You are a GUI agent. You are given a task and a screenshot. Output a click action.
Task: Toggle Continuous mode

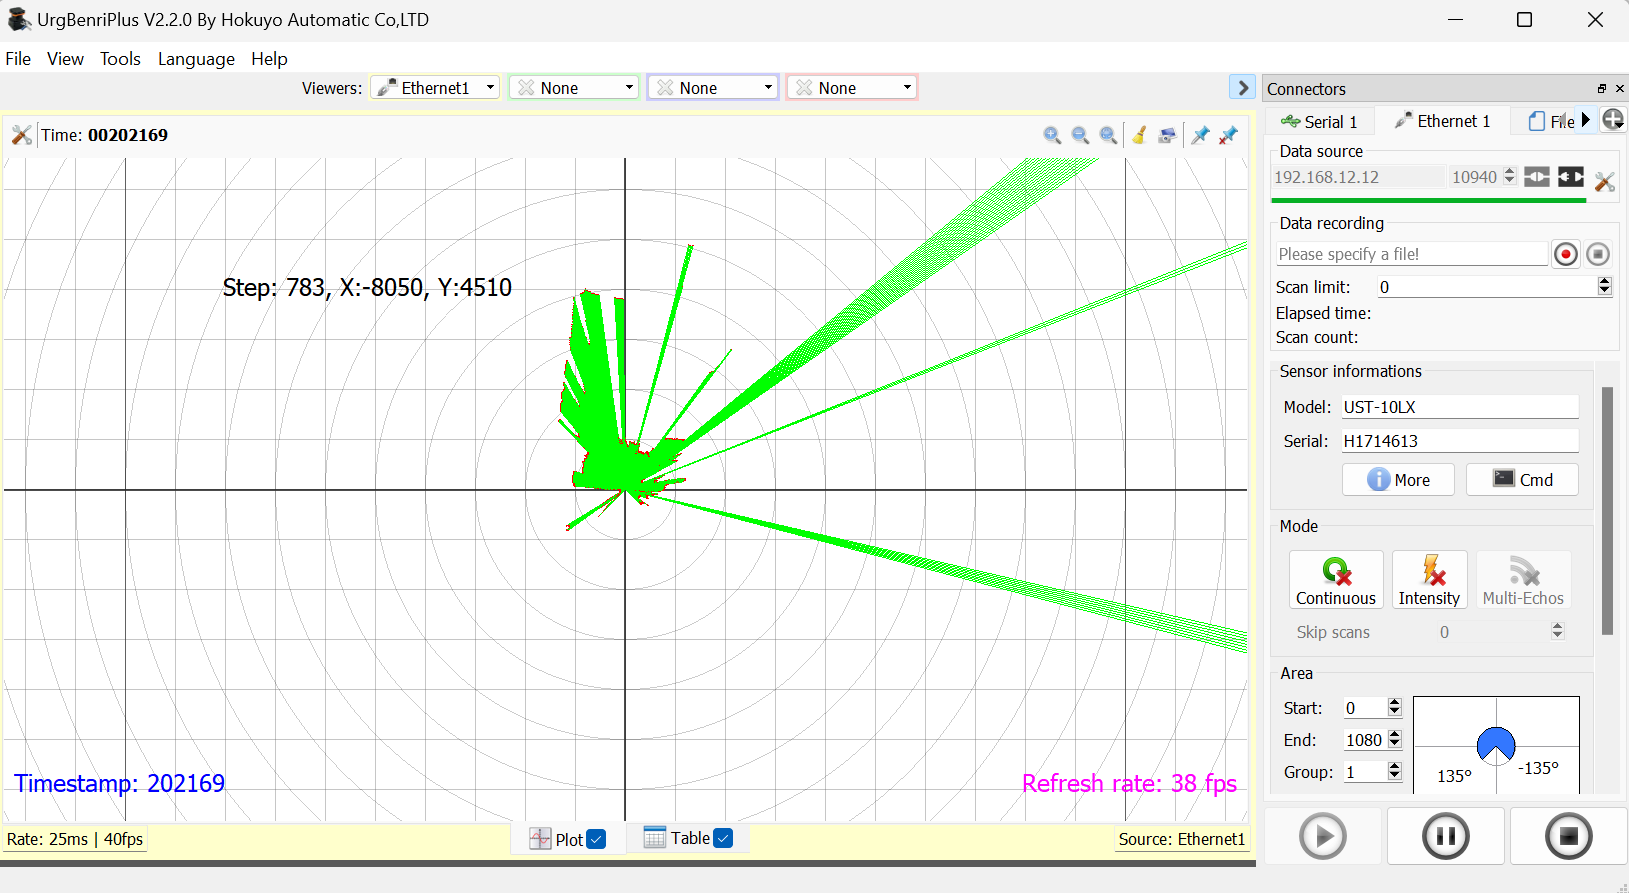click(x=1336, y=580)
